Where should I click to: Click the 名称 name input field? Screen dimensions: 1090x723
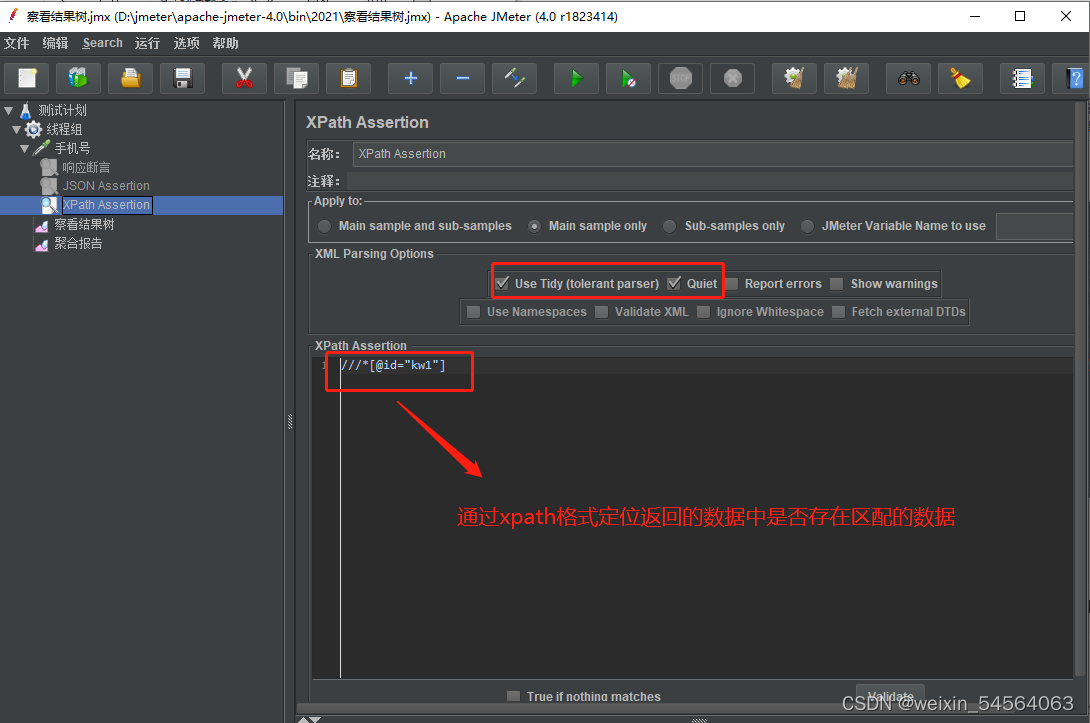click(x=713, y=154)
